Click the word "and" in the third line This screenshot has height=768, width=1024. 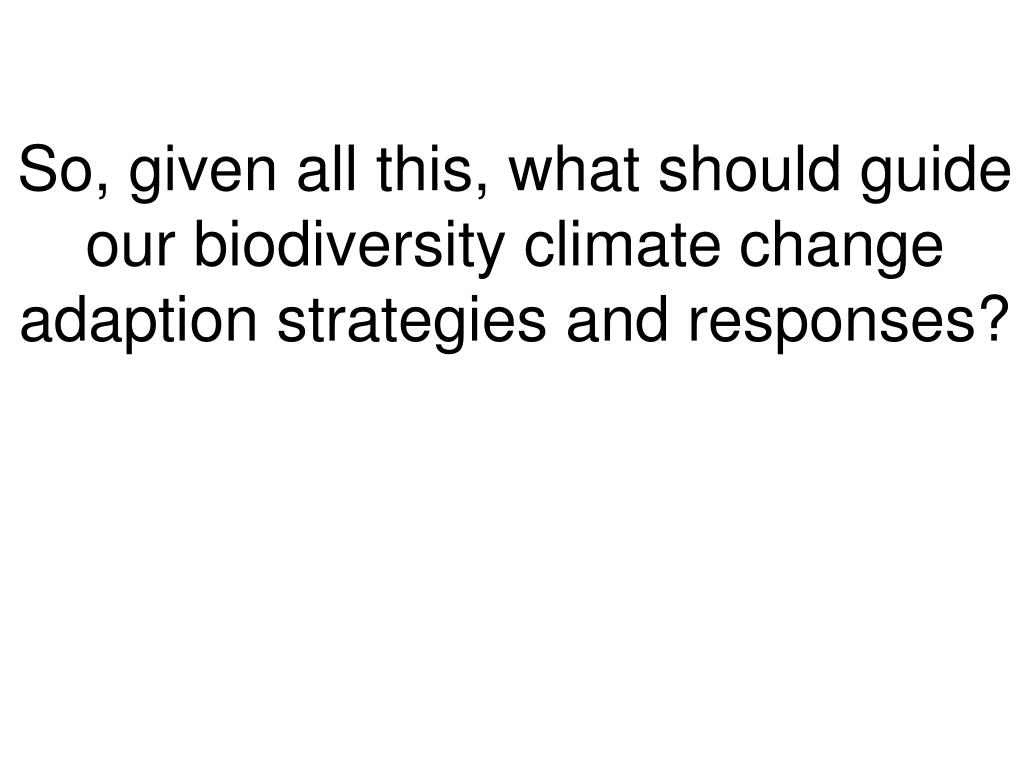pyautogui.click(x=617, y=318)
